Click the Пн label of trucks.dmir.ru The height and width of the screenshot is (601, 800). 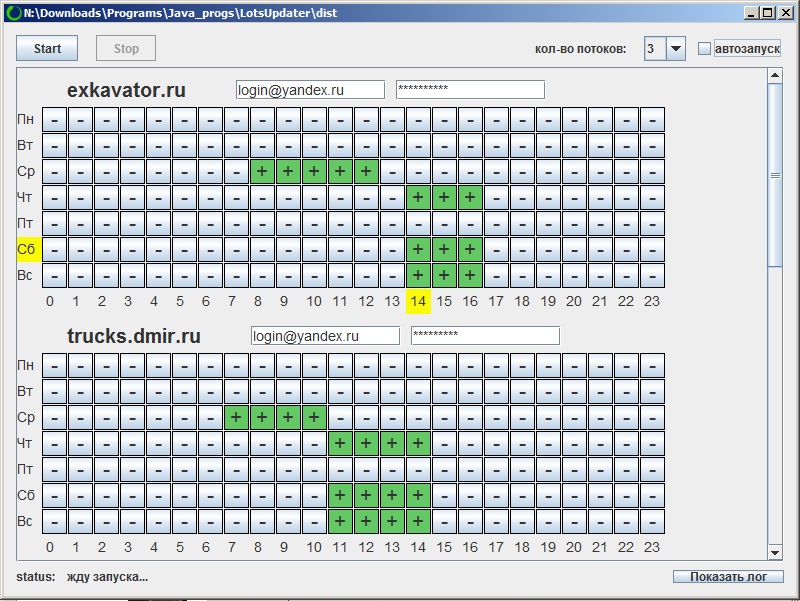click(x=26, y=365)
